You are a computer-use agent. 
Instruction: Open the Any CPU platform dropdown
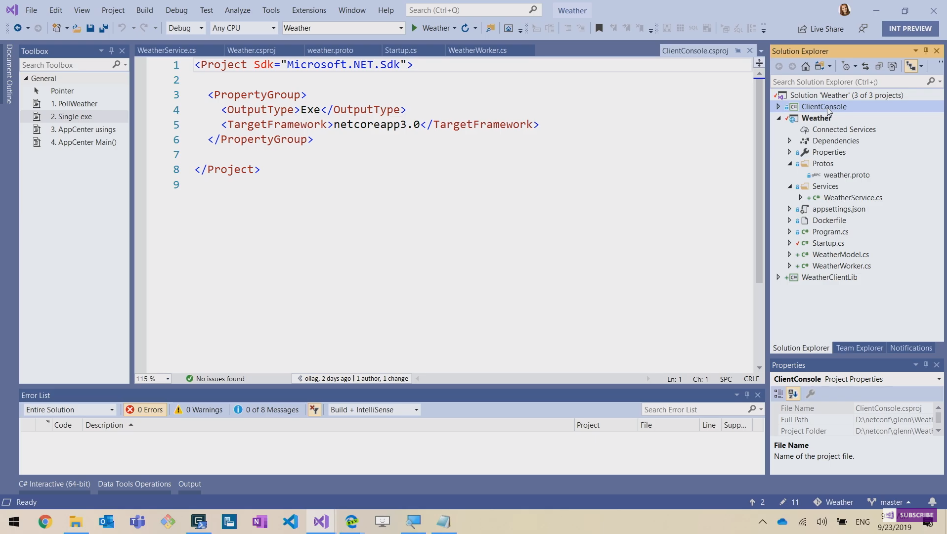tap(243, 28)
